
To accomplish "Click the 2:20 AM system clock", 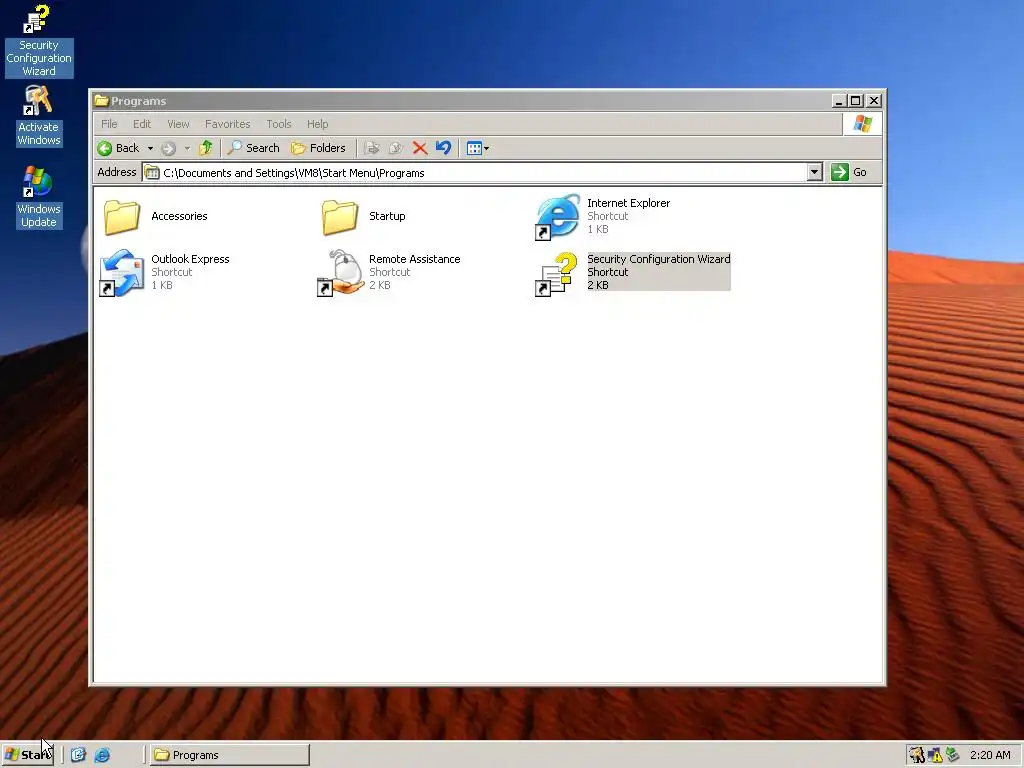I will click(x=990, y=755).
